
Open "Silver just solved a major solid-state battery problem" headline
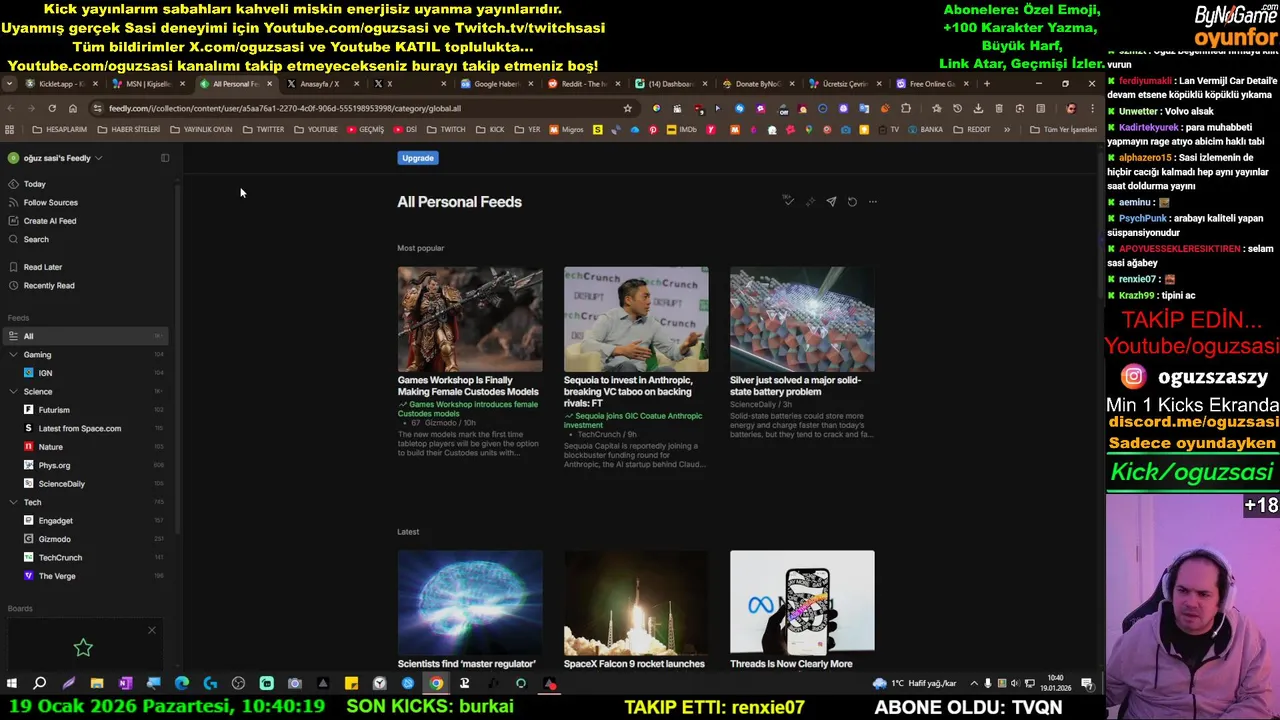click(x=796, y=386)
